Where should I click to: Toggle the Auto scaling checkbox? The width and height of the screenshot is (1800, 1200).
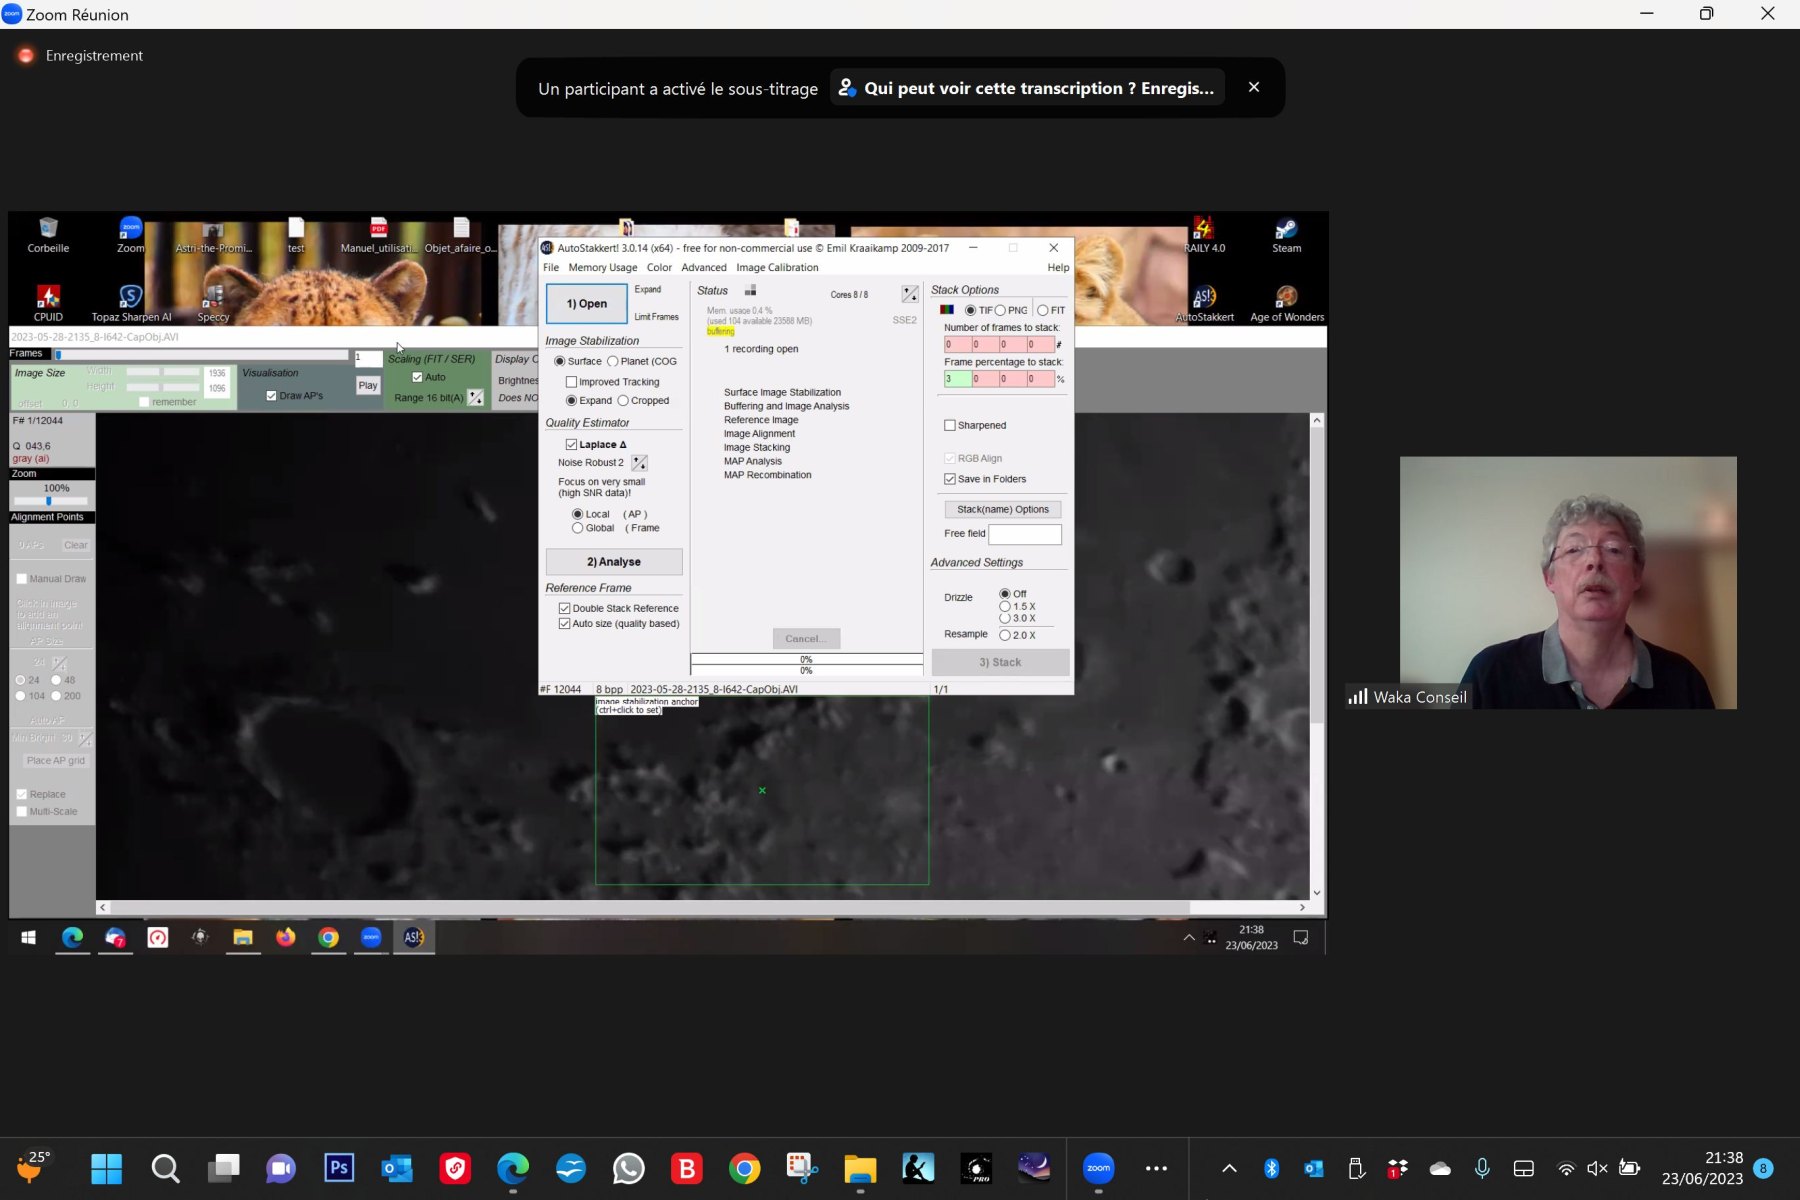pos(418,377)
